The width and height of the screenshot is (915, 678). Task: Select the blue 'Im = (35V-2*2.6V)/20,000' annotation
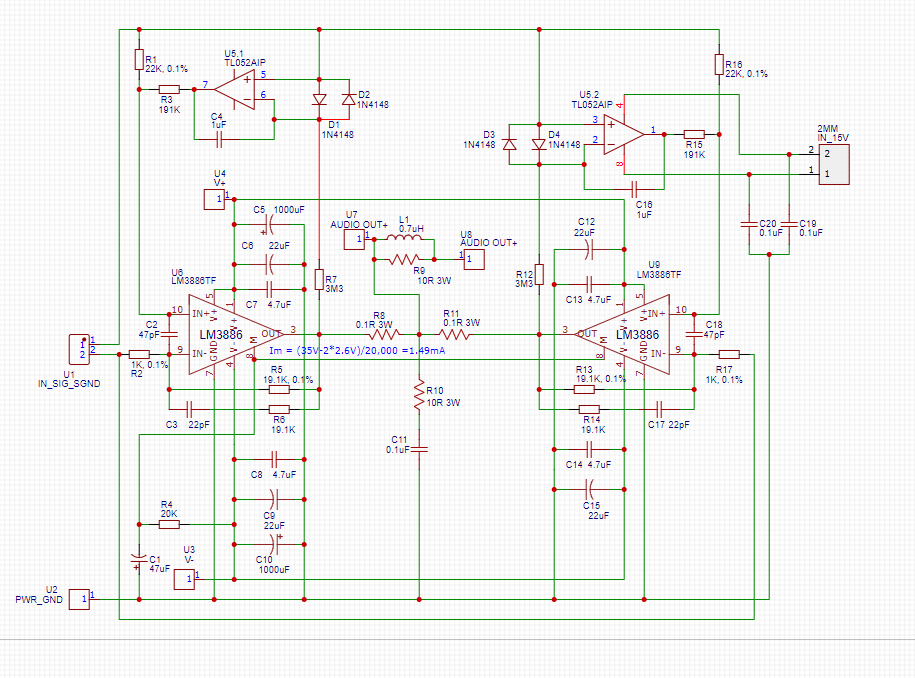[357, 350]
